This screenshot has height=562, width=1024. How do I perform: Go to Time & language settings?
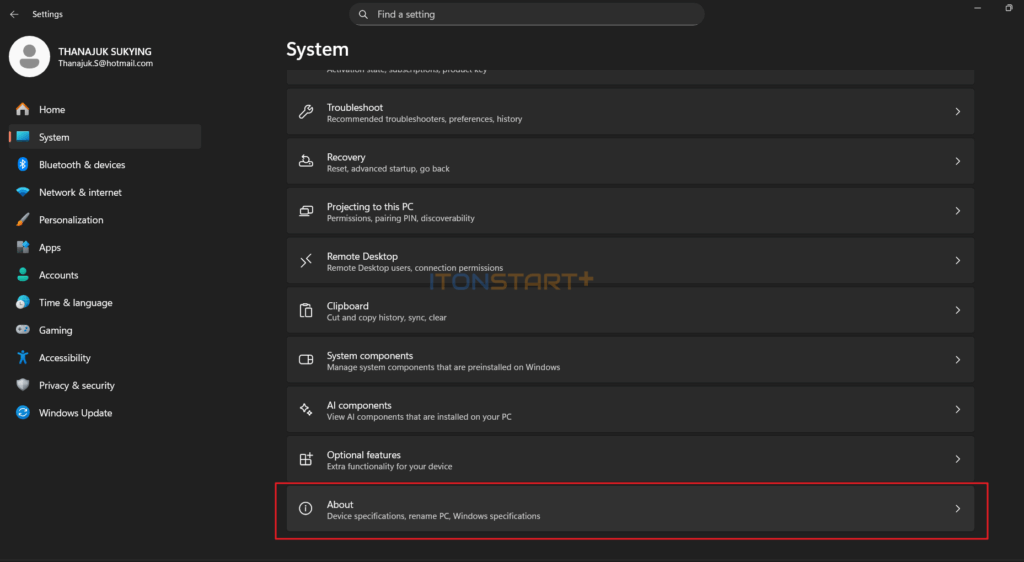click(75, 303)
